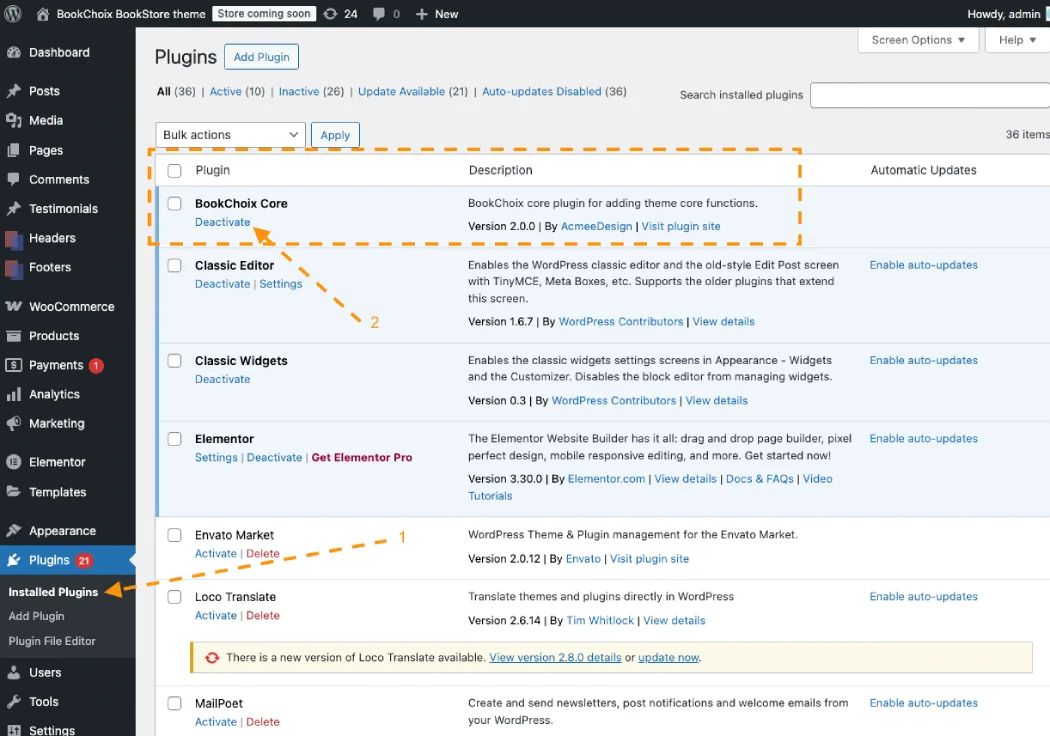
Task: Click the Appearance paintbrush icon
Action: pos(13,530)
